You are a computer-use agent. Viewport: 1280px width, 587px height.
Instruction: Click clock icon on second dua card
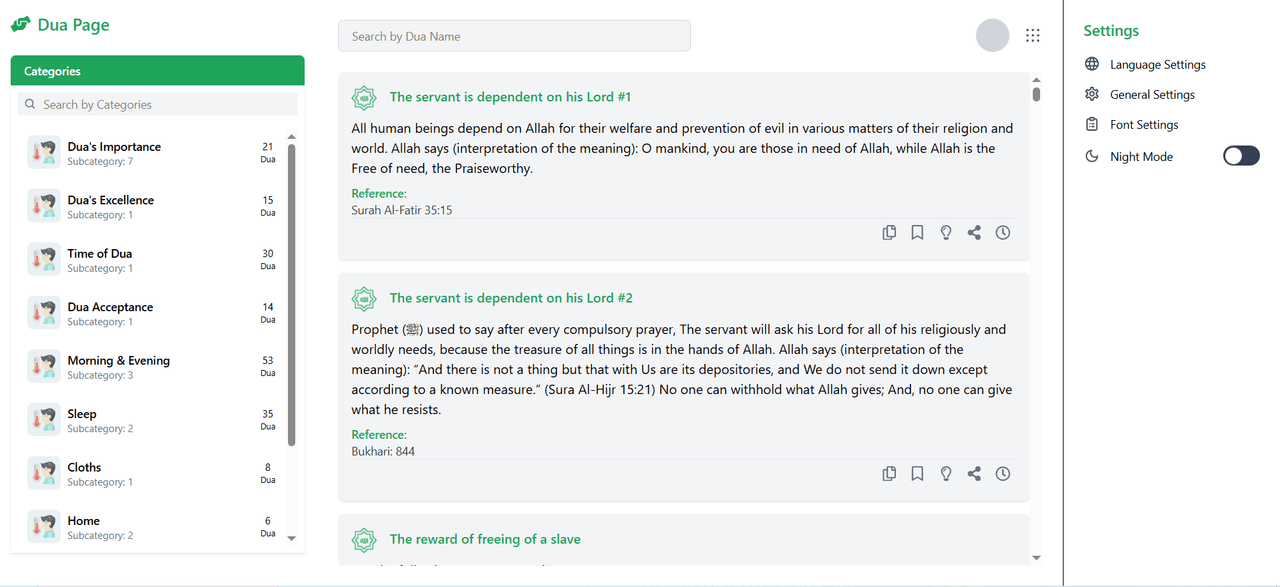coord(1003,474)
